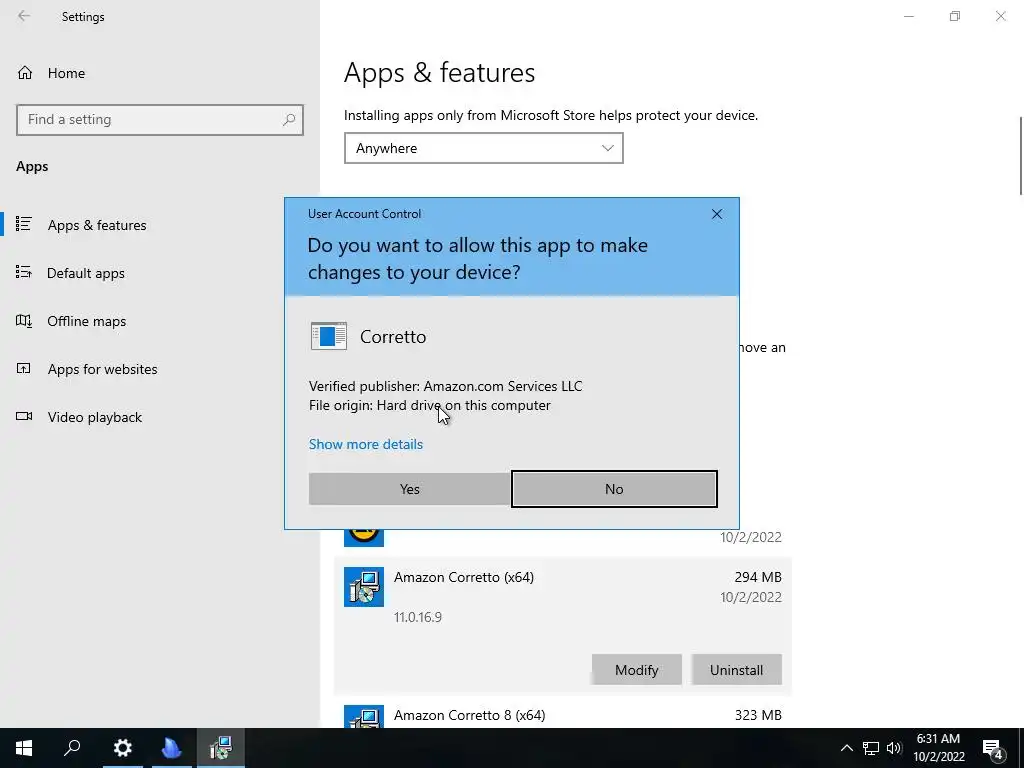Select the Amazon Corretto 8 (x64) entry
The width and height of the screenshot is (1024, 768).
(x=562, y=715)
